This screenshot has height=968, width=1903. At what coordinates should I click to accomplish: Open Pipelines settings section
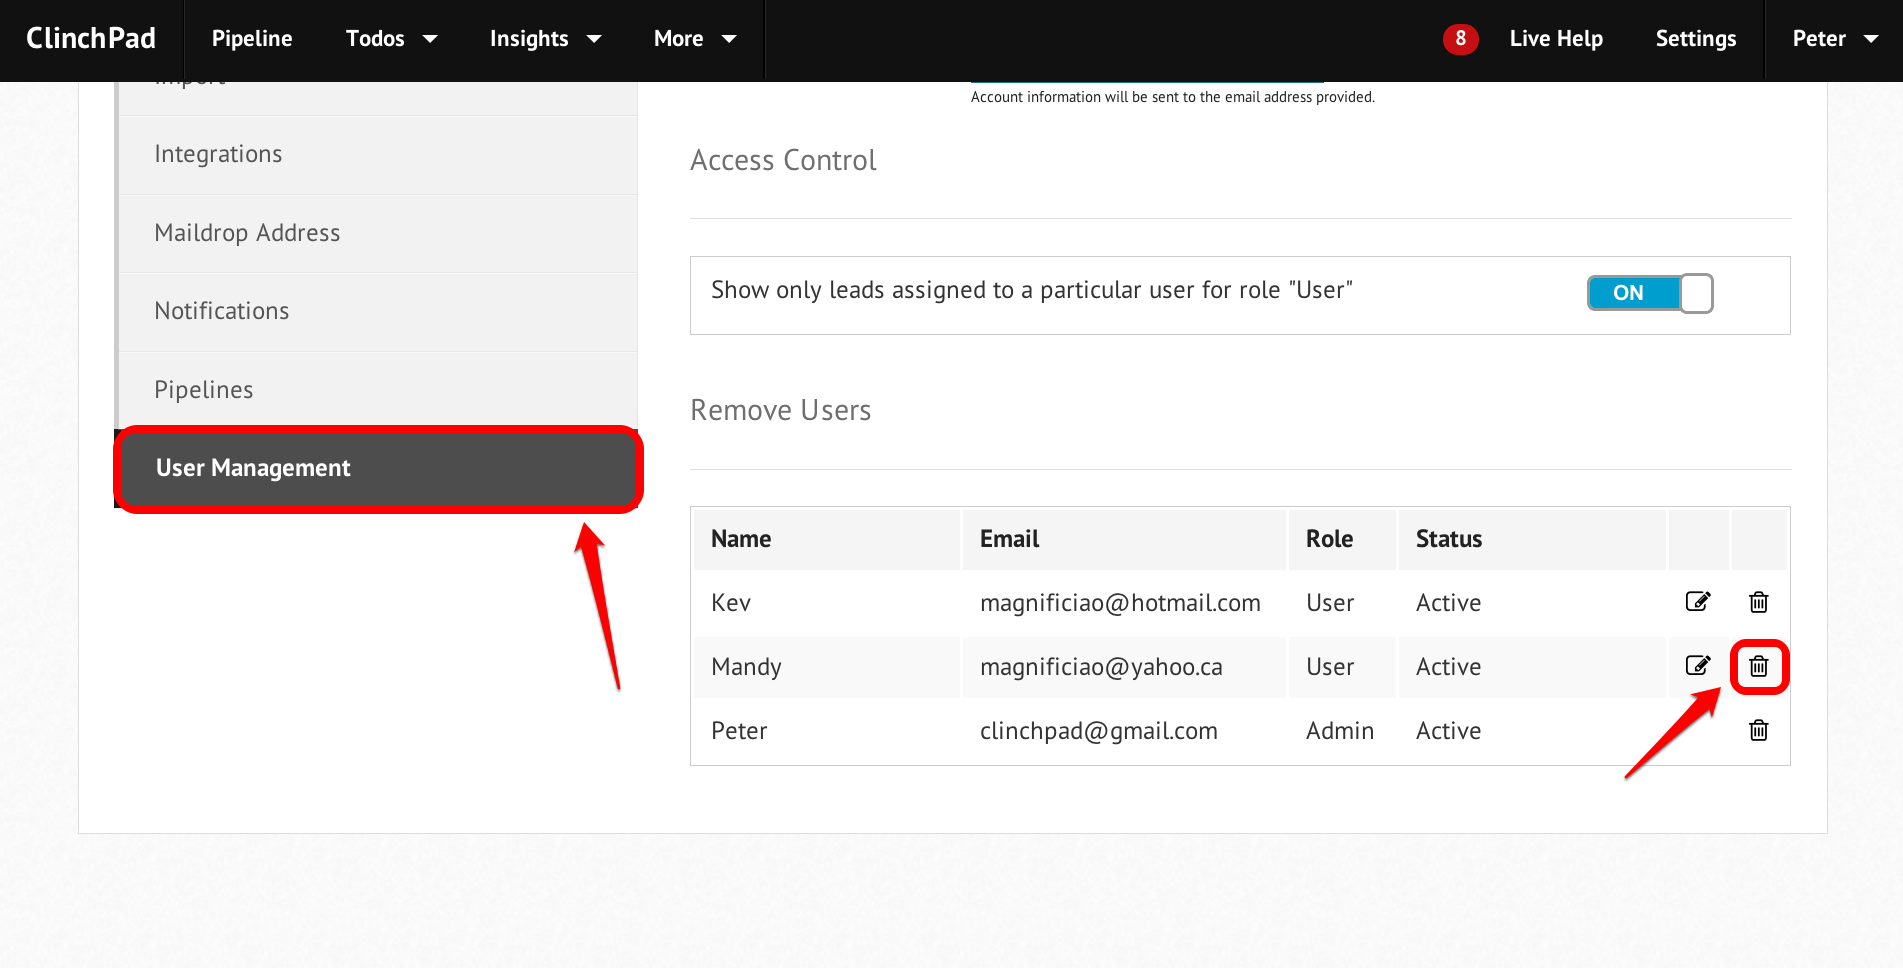point(378,390)
